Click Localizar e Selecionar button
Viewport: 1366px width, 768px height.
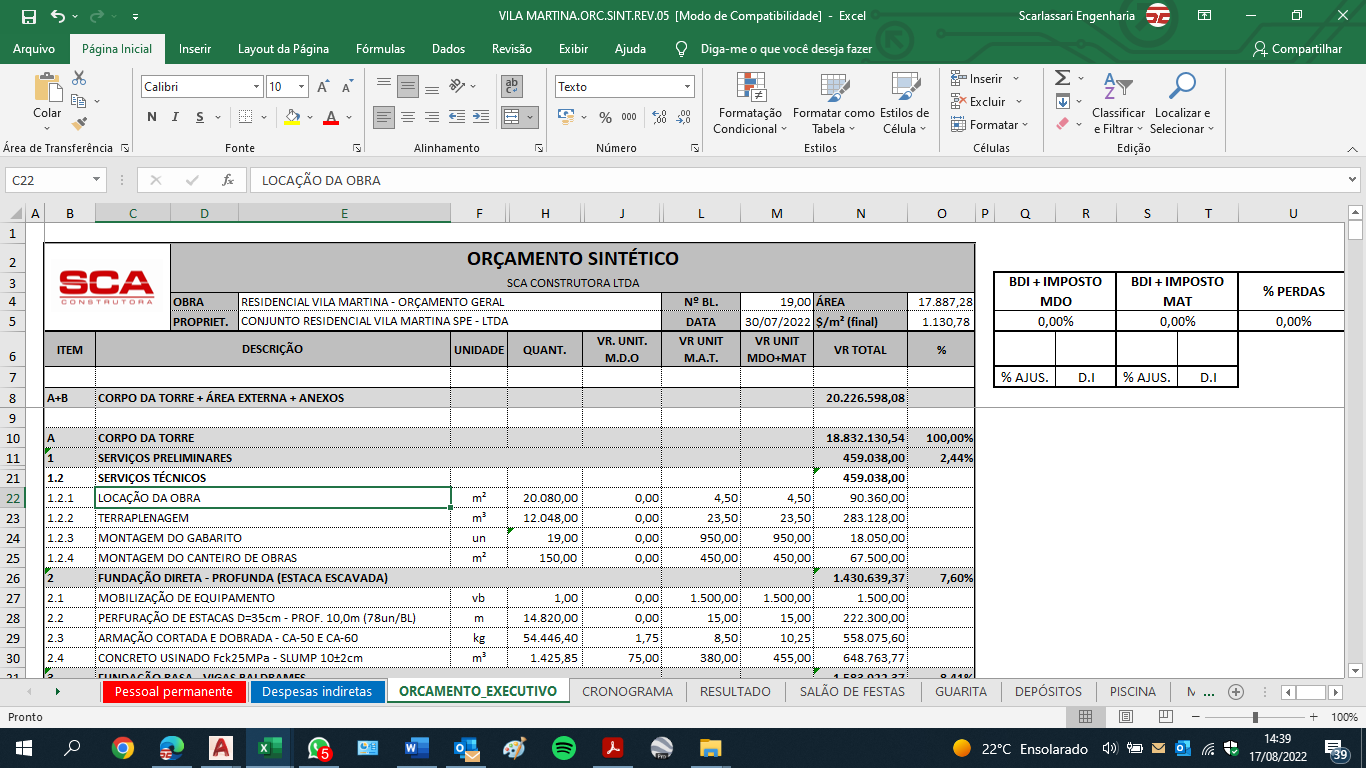1182,104
